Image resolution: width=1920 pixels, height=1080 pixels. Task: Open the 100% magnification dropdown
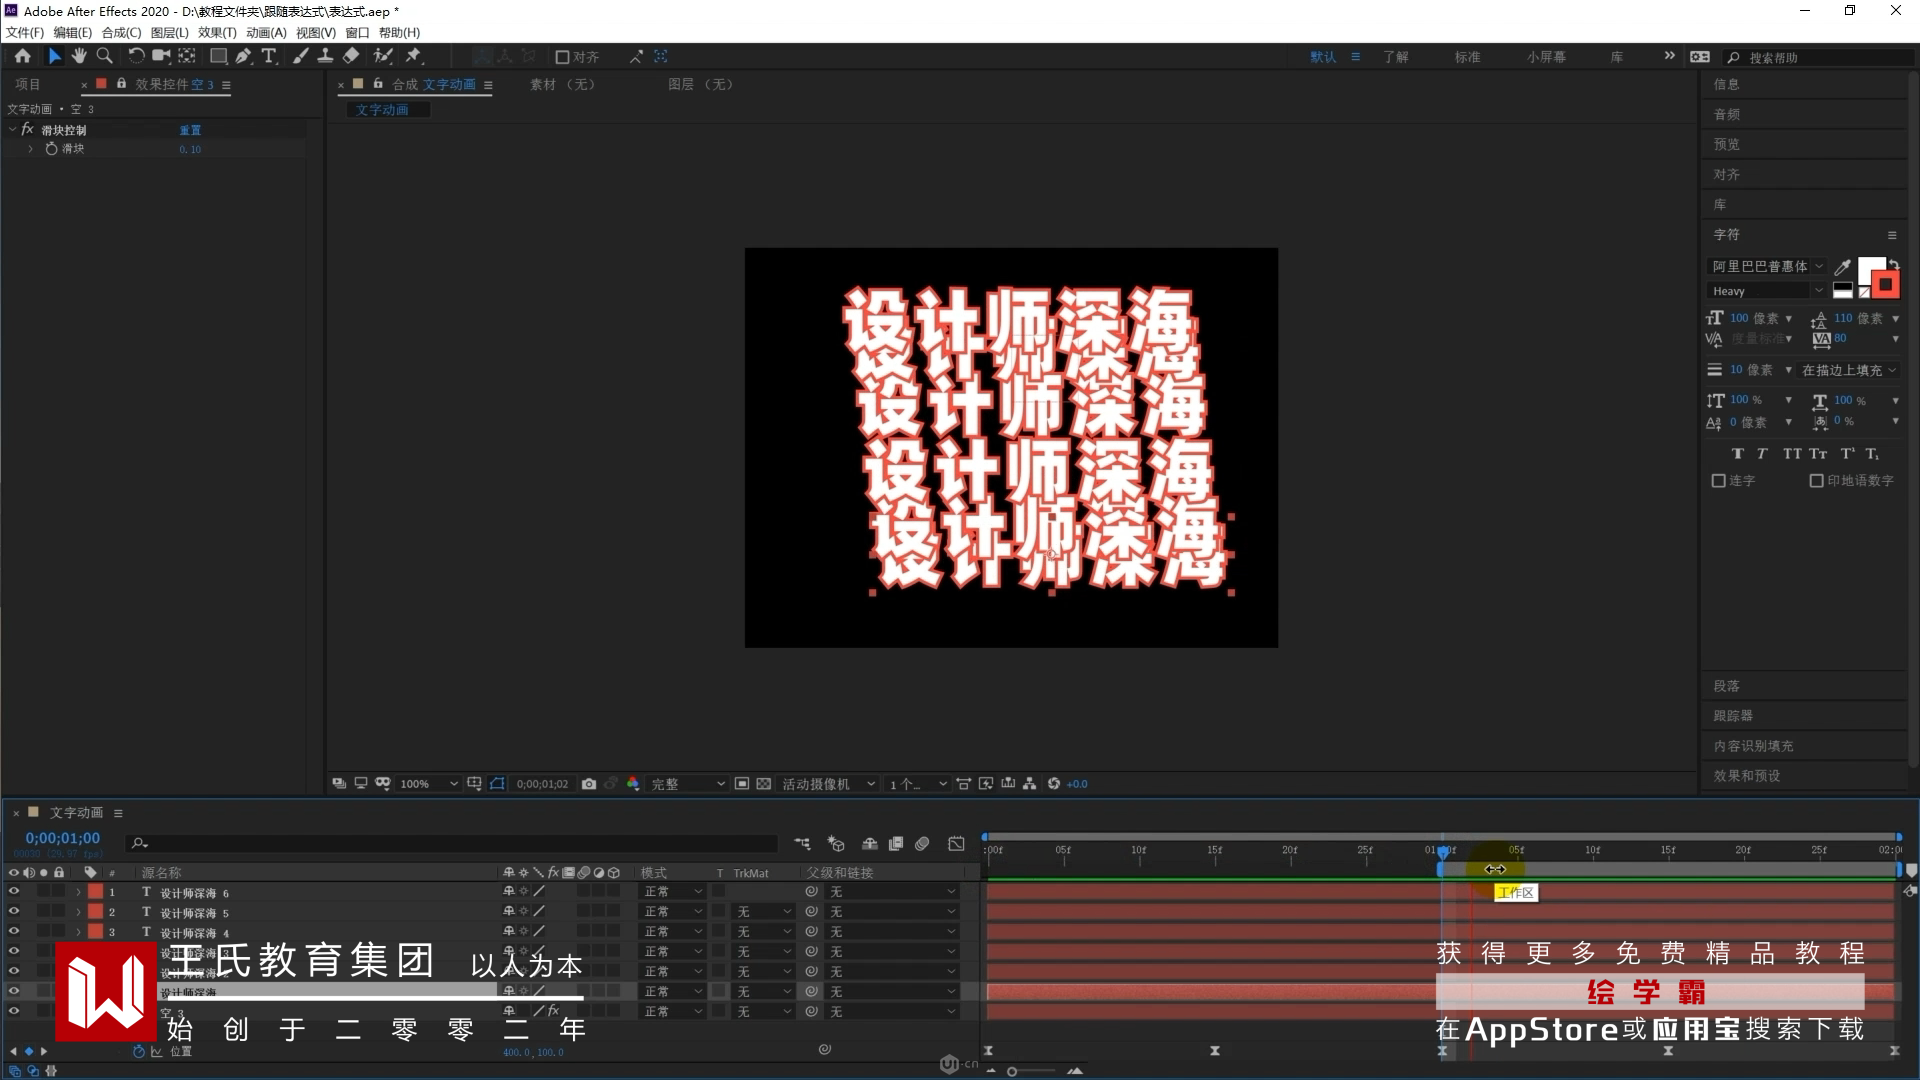(x=428, y=784)
